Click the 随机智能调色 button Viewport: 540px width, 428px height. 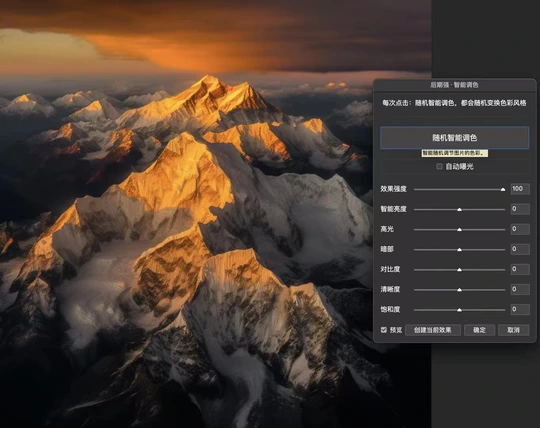point(454,138)
